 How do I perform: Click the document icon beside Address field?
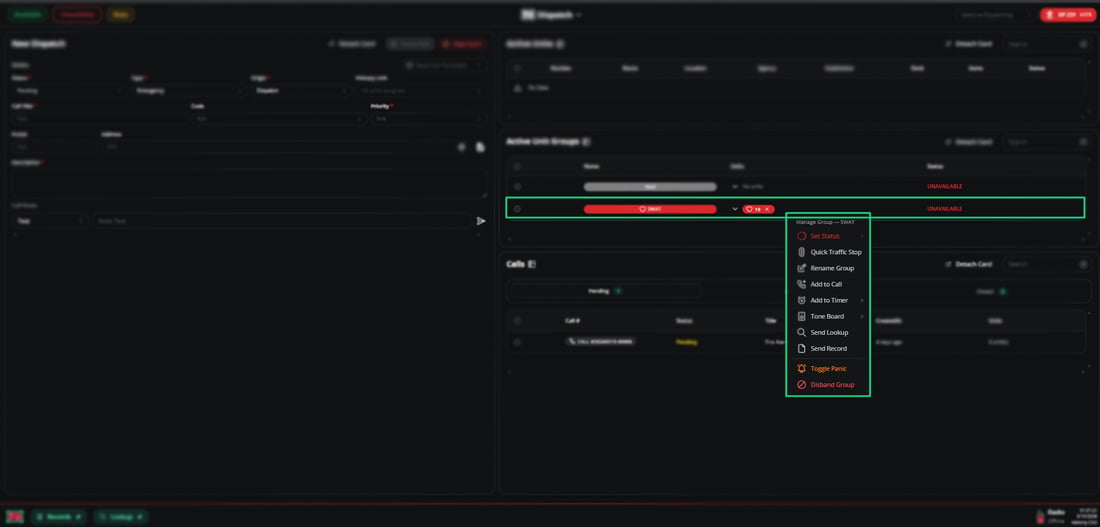(x=481, y=147)
